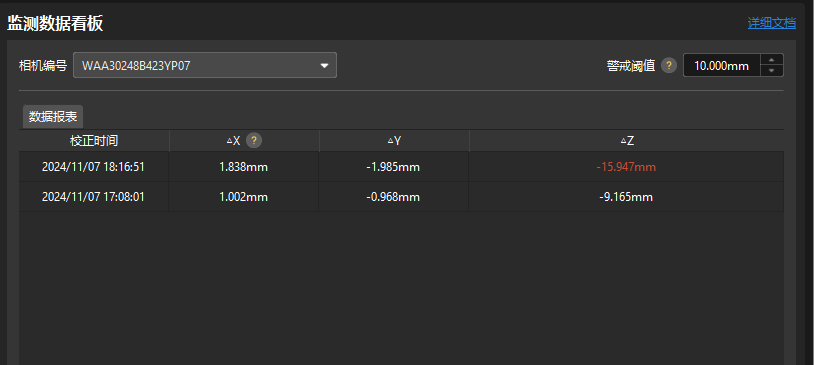Click help icon beside △X header
This screenshot has height=365, width=814.
click(253, 141)
